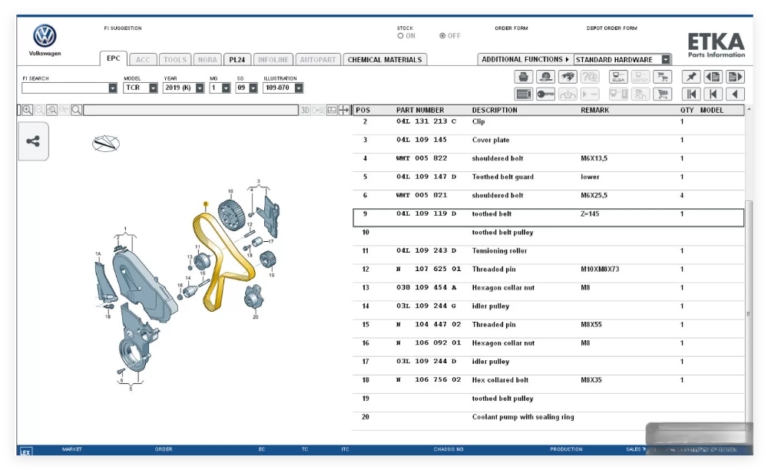Expand the Model TCR dropdown
768x470 pixels.
(153, 88)
